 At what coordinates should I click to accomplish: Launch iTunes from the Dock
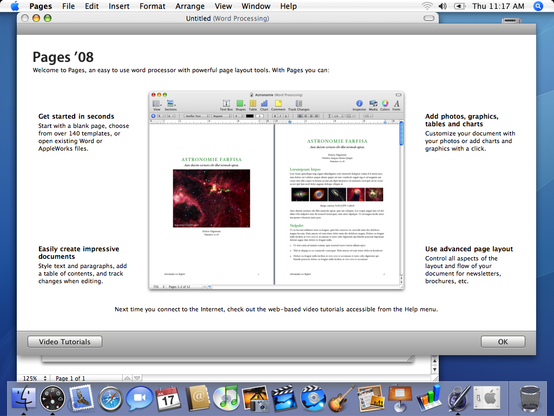226,398
